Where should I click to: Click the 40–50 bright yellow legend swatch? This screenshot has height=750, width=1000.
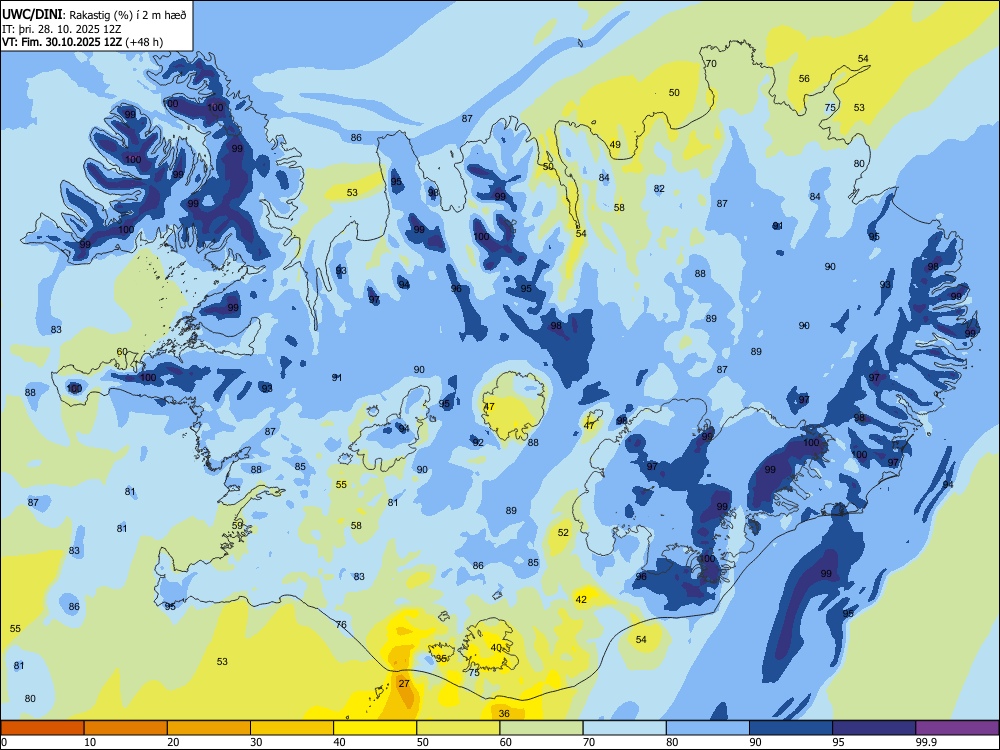tap(375, 728)
